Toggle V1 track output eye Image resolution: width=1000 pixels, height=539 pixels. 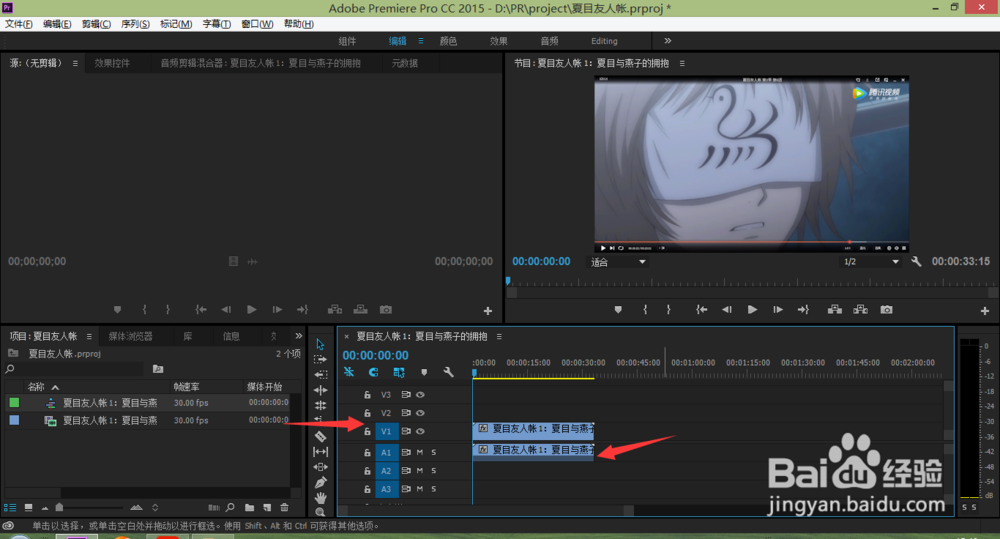click(x=420, y=431)
